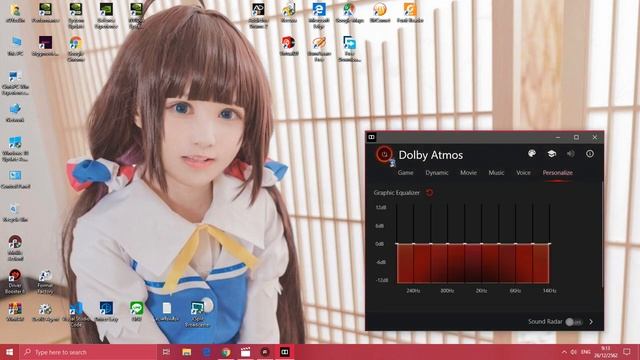Open Task View from the taskbar

[166, 352]
